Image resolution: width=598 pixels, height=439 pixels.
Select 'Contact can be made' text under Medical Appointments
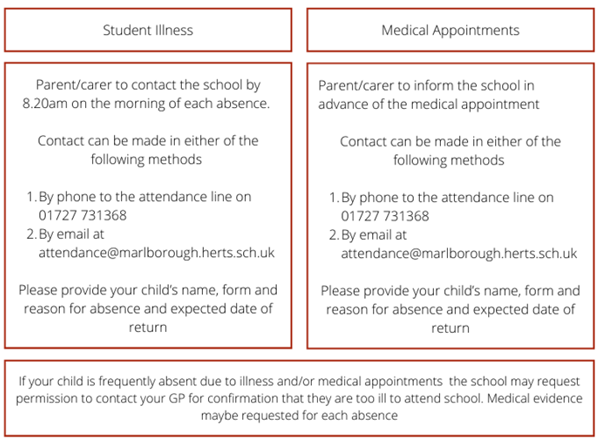450,151
